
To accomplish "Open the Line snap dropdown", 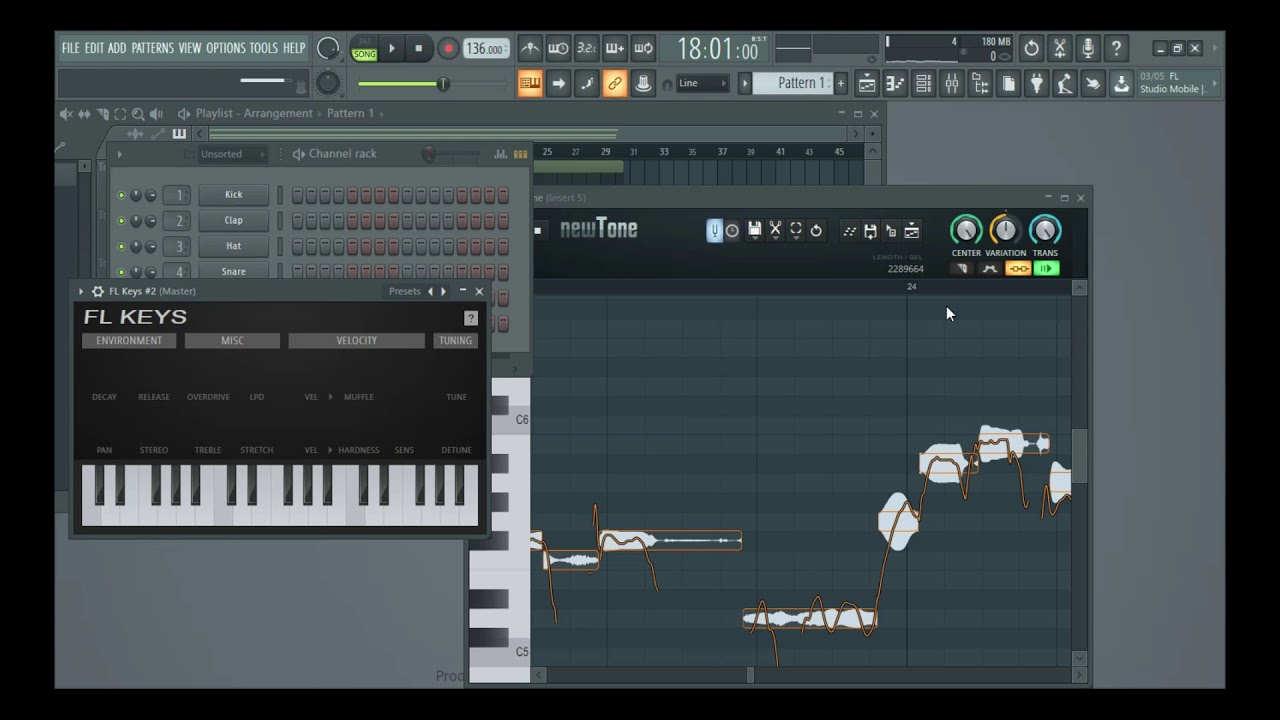I will pos(702,83).
